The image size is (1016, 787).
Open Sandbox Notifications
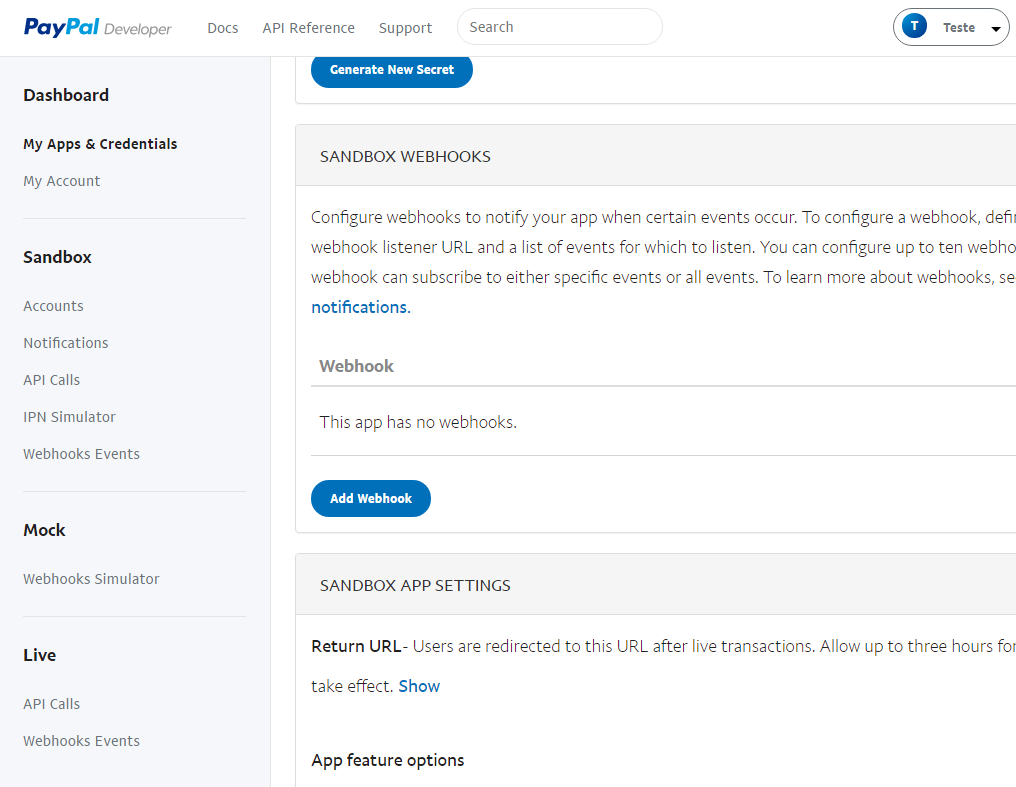[x=66, y=343]
